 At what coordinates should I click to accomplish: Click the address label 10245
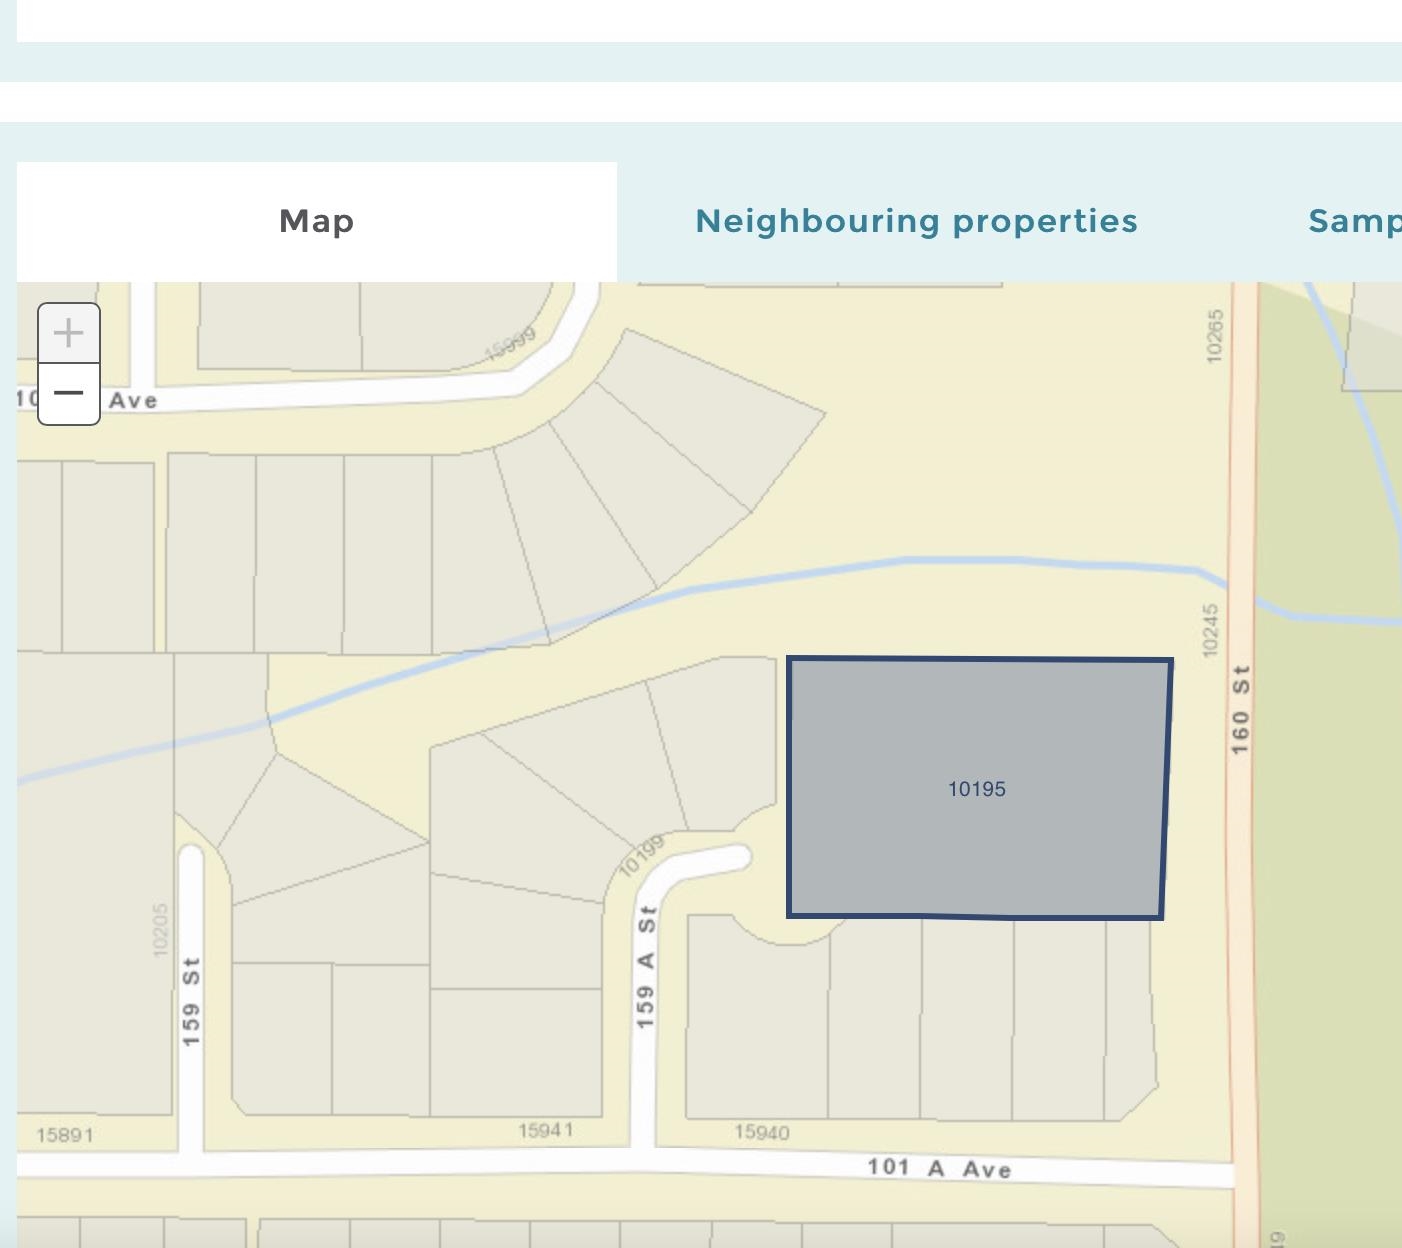(x=1211, y=630)
